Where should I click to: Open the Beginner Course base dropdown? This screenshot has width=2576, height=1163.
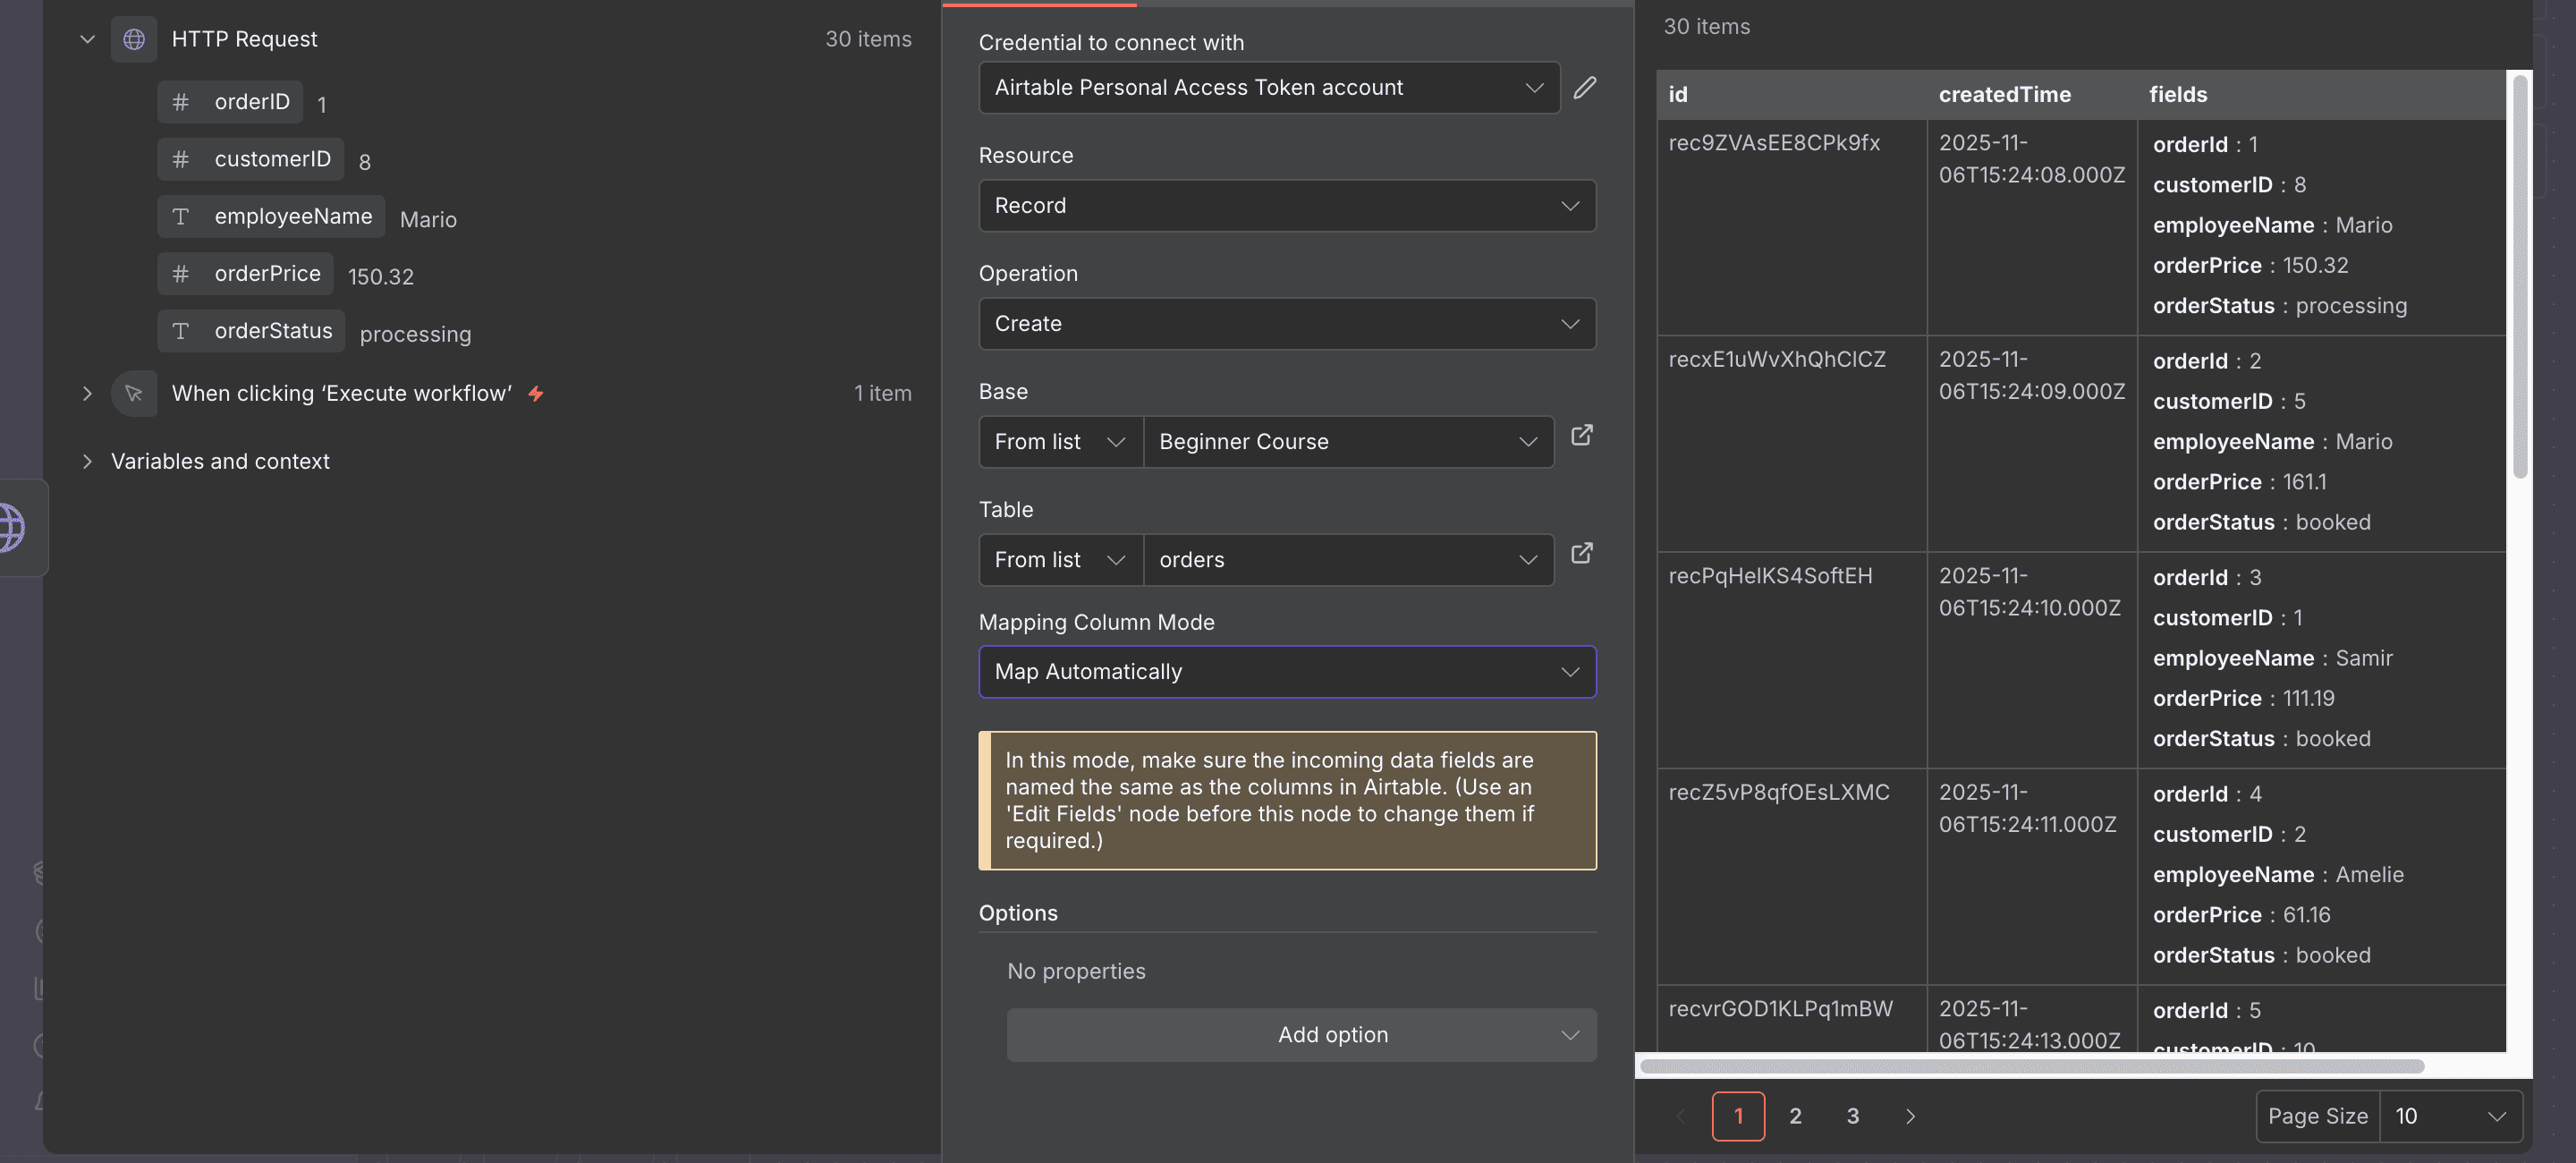1348,442
